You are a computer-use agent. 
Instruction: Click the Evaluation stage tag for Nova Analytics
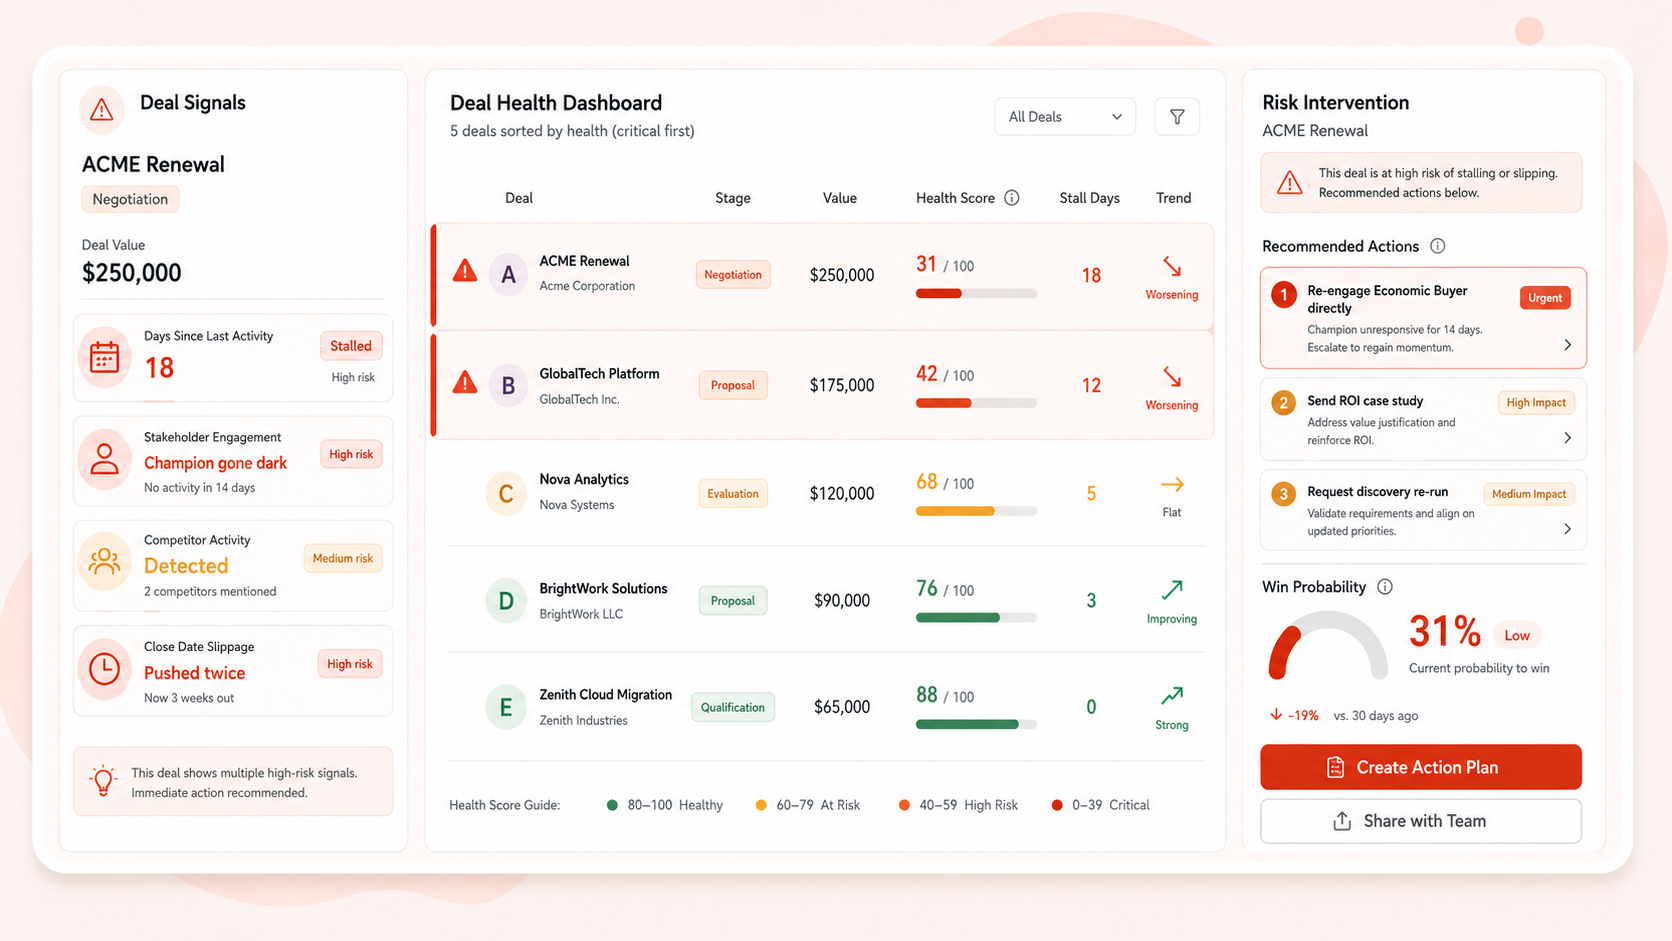point(733,494)
